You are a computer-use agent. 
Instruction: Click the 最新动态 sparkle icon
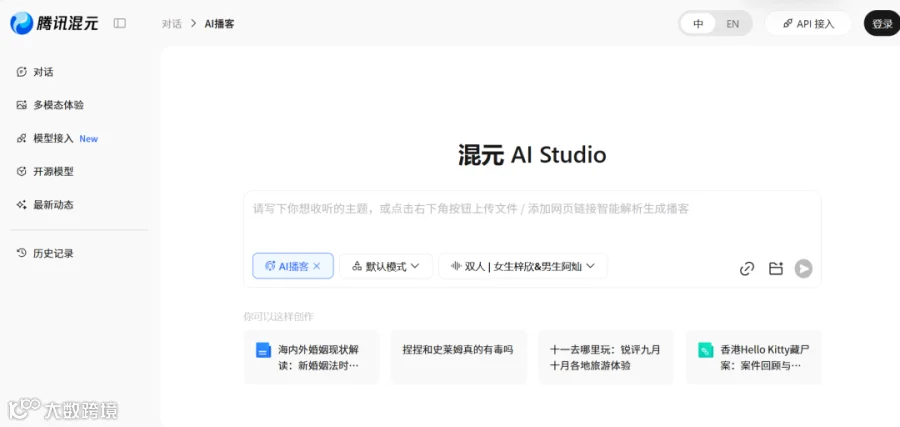click(22, 204)
